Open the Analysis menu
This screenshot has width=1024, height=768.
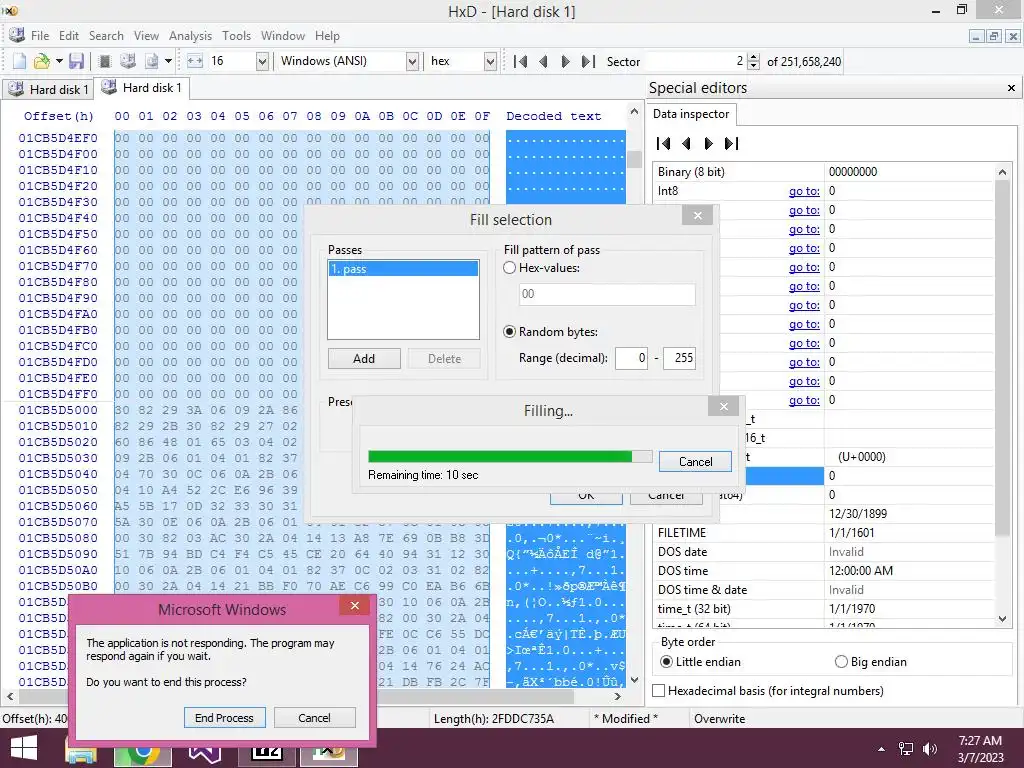click(x=190, y=36)
